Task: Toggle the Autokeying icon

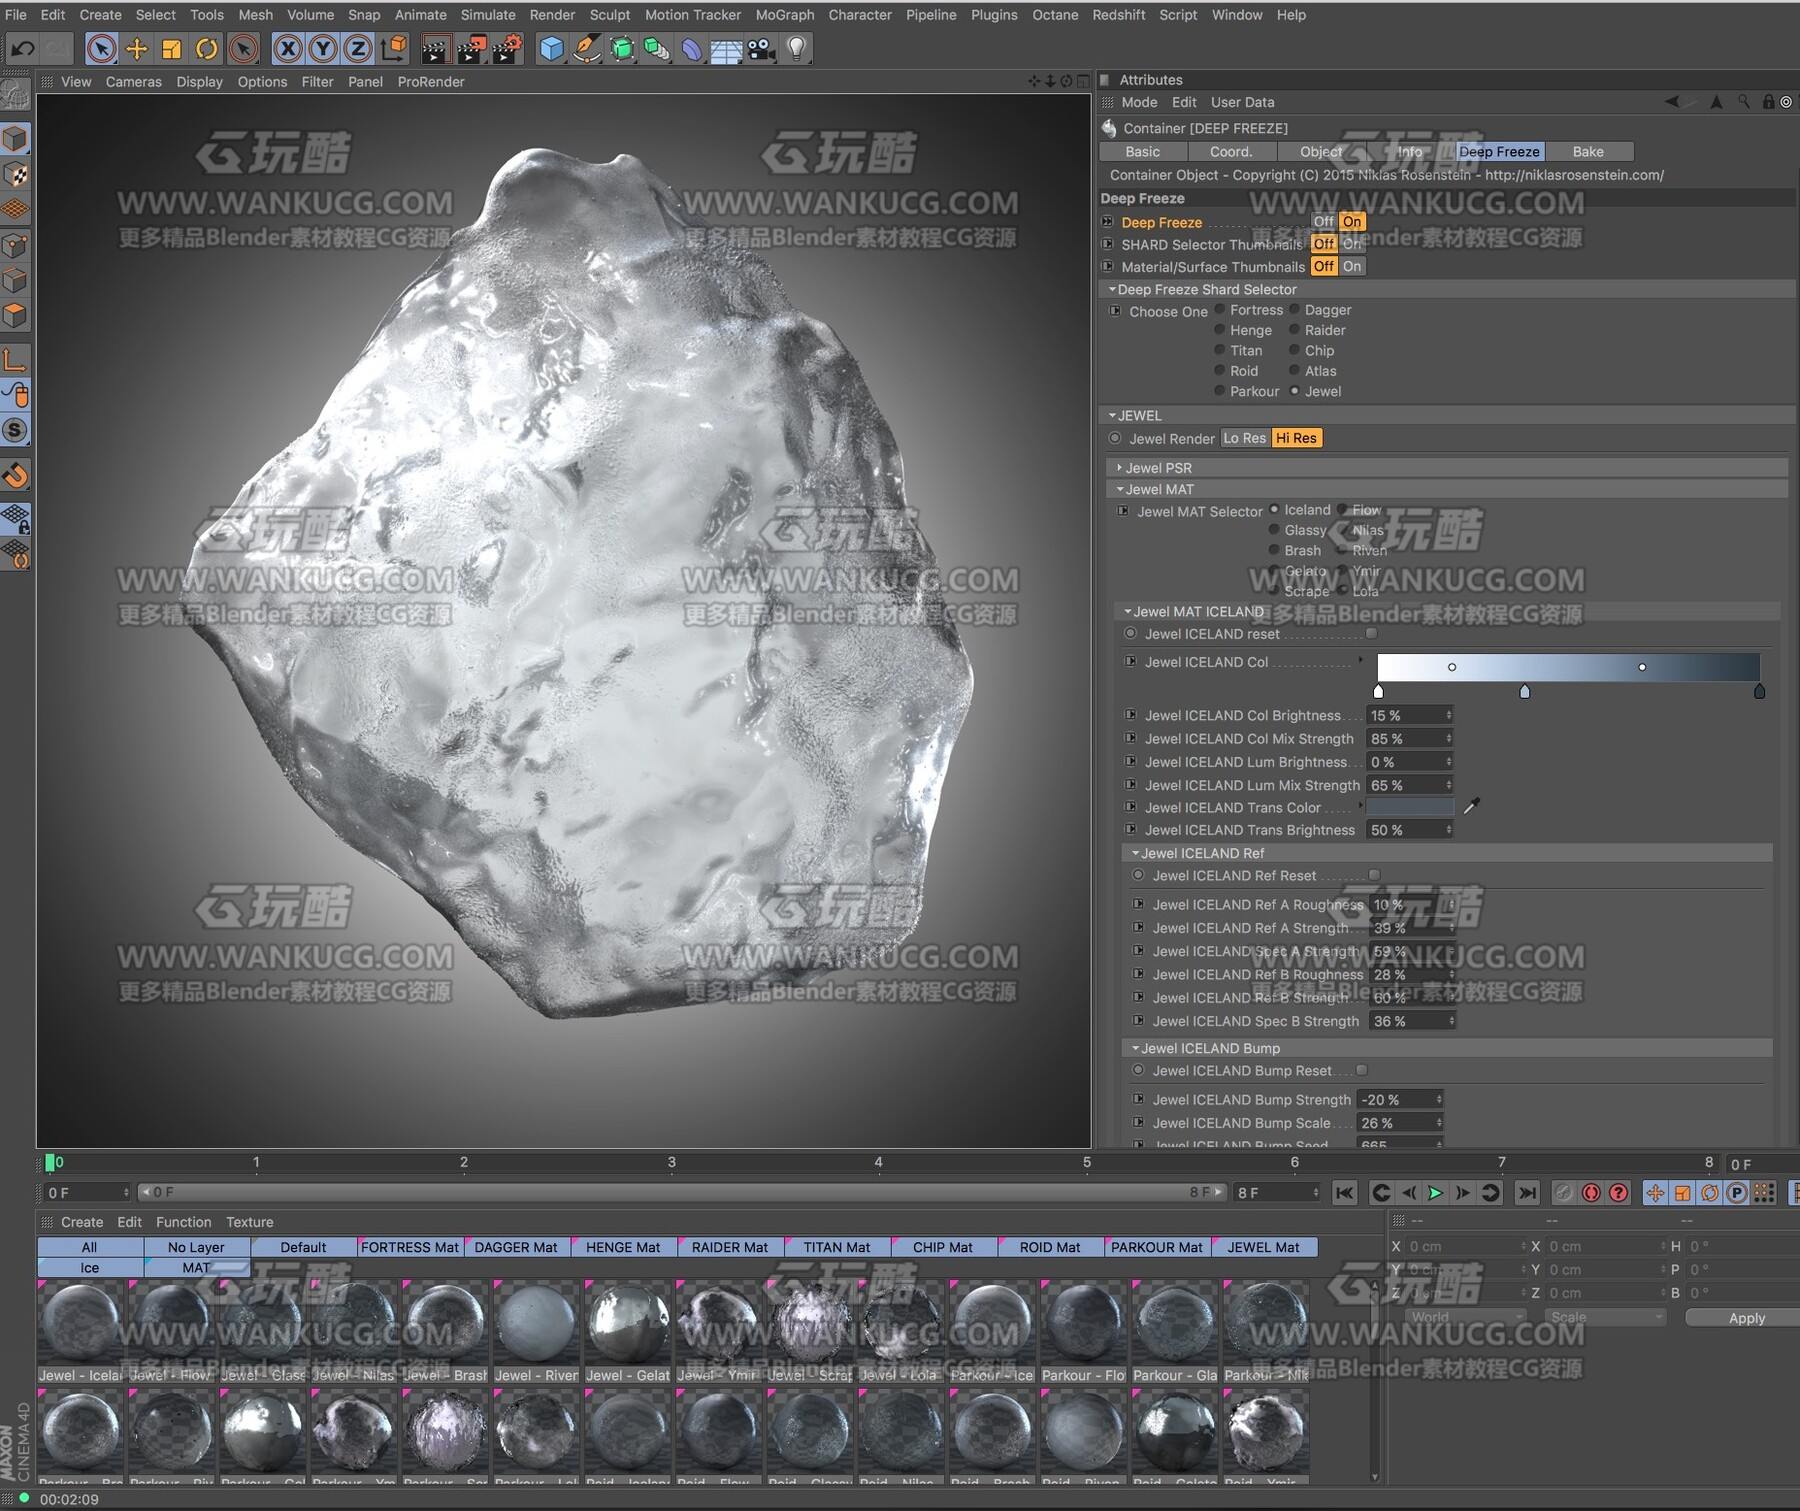Action: [1591, 1192]
